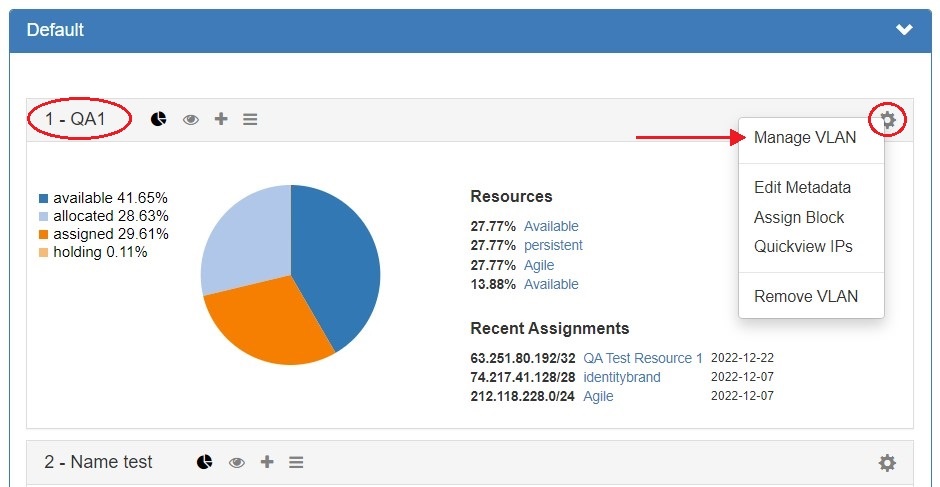The image size is (940, 487).
Task: Click the pie chart icon beside 2 - Name test
Action: (204, 462)
